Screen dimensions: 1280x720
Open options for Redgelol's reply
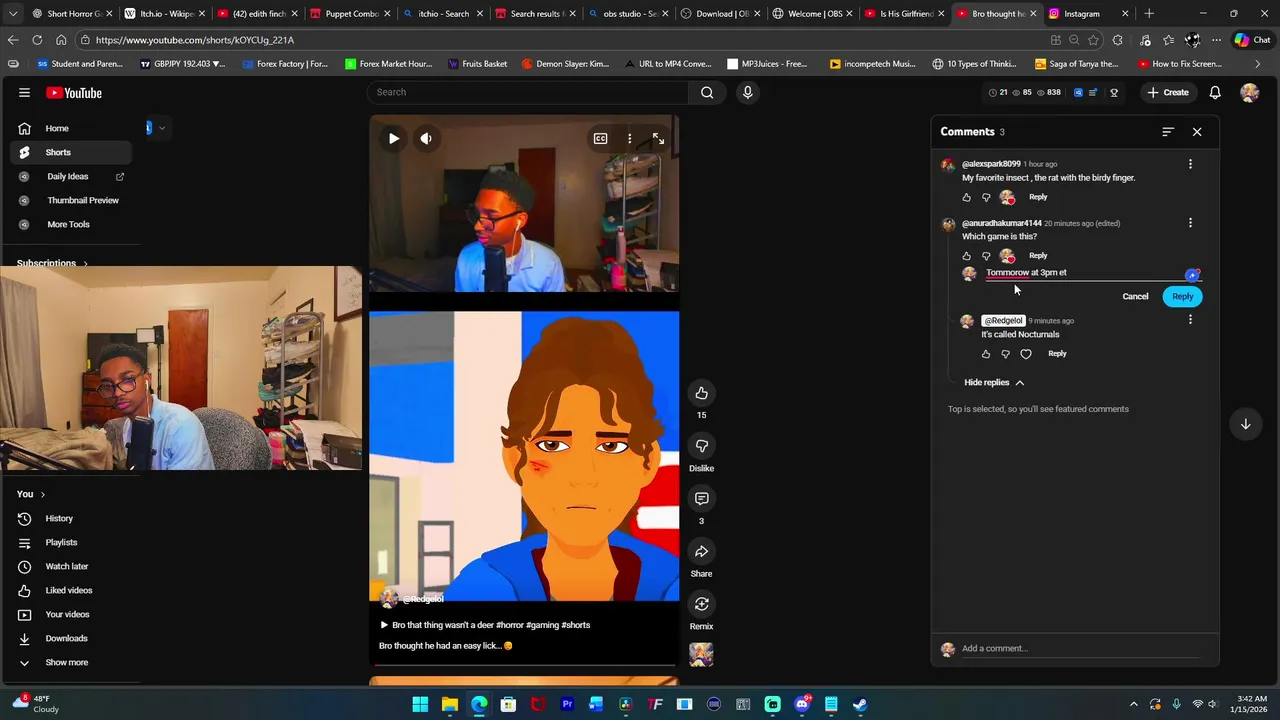[x=1190, y=320]
